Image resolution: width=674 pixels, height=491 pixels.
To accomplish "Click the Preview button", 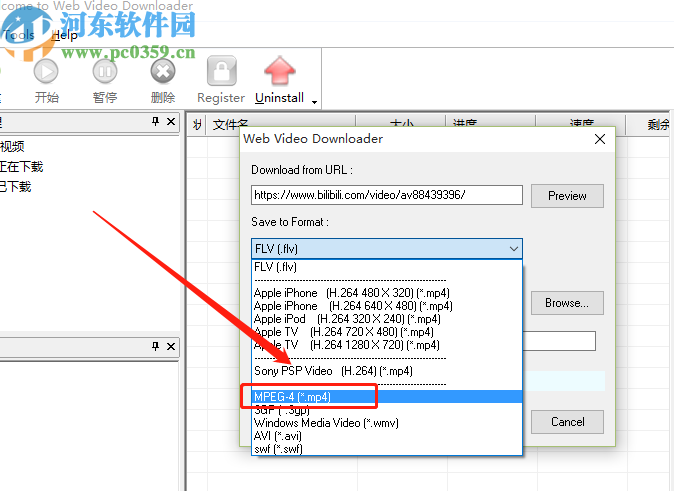I will (x=567, y=196).
